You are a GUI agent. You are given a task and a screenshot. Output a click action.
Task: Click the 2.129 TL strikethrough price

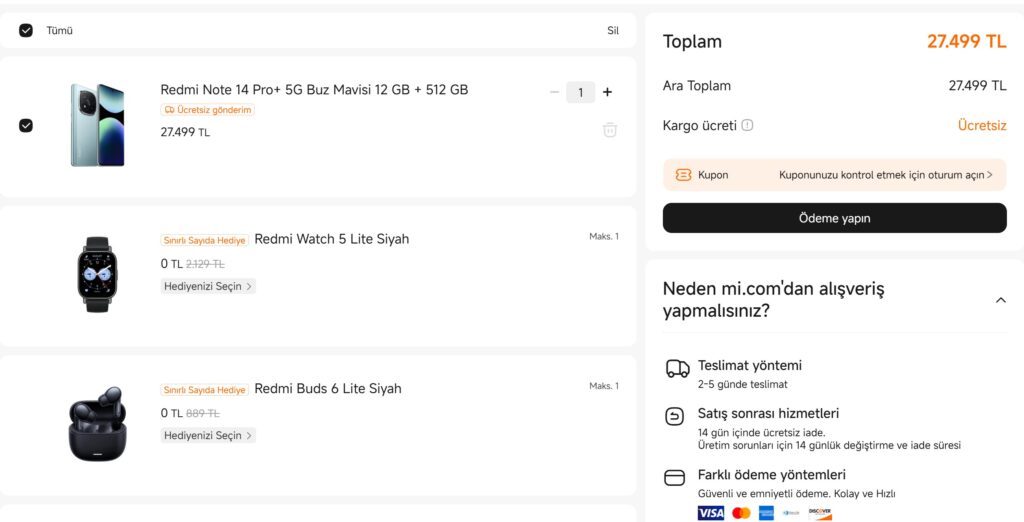pos(205,264)
